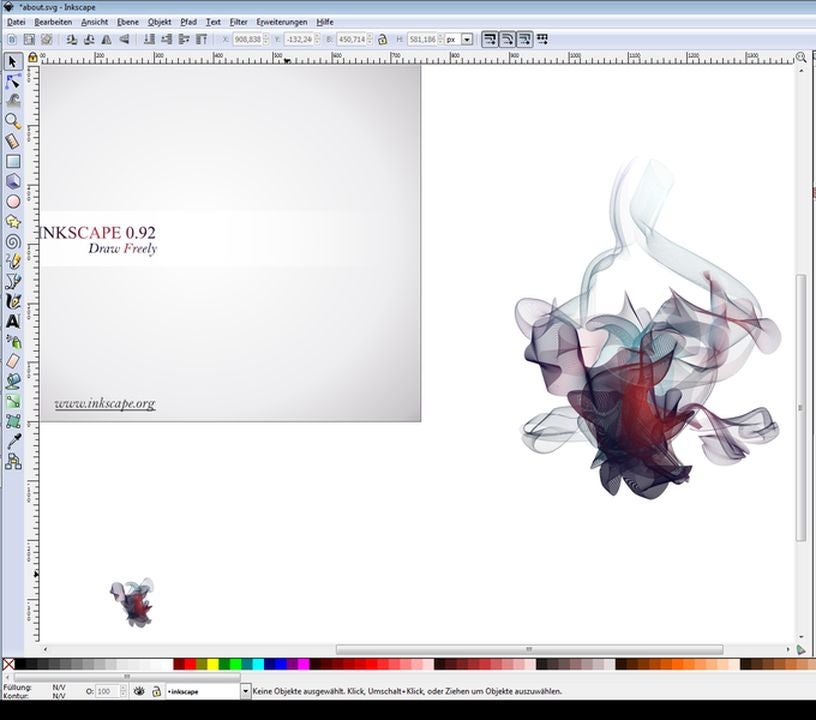The image size is (816, 720).
Task: Click the www.inkscape.org link text
Action: pos(105,404)
